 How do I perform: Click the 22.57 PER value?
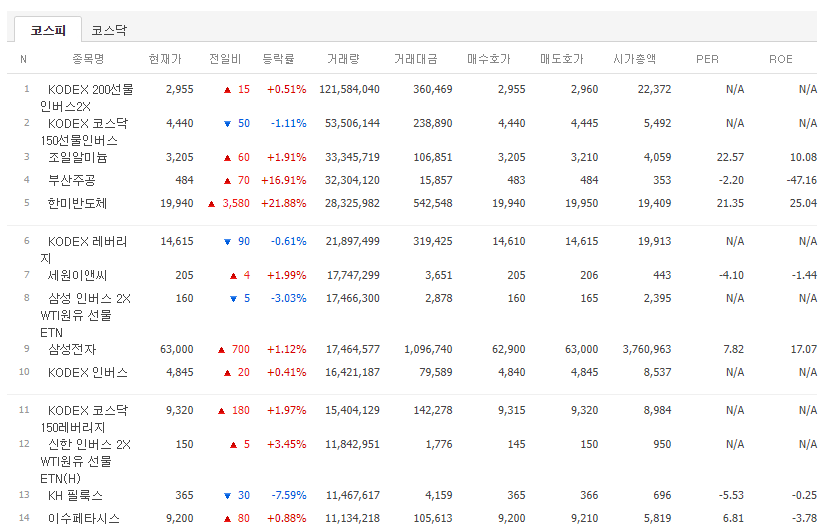point(730,157)
